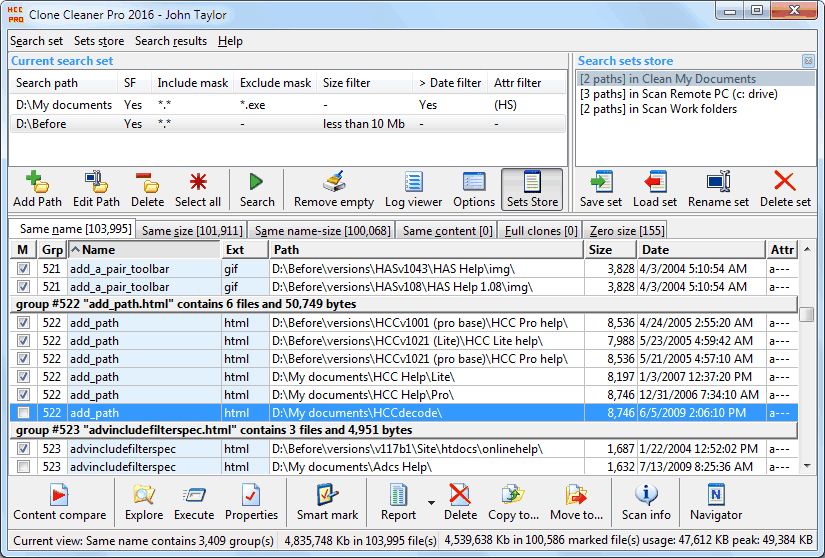Click the Select all asterisk icon
The width and height of the screenshot is (825, 558).
198,182
